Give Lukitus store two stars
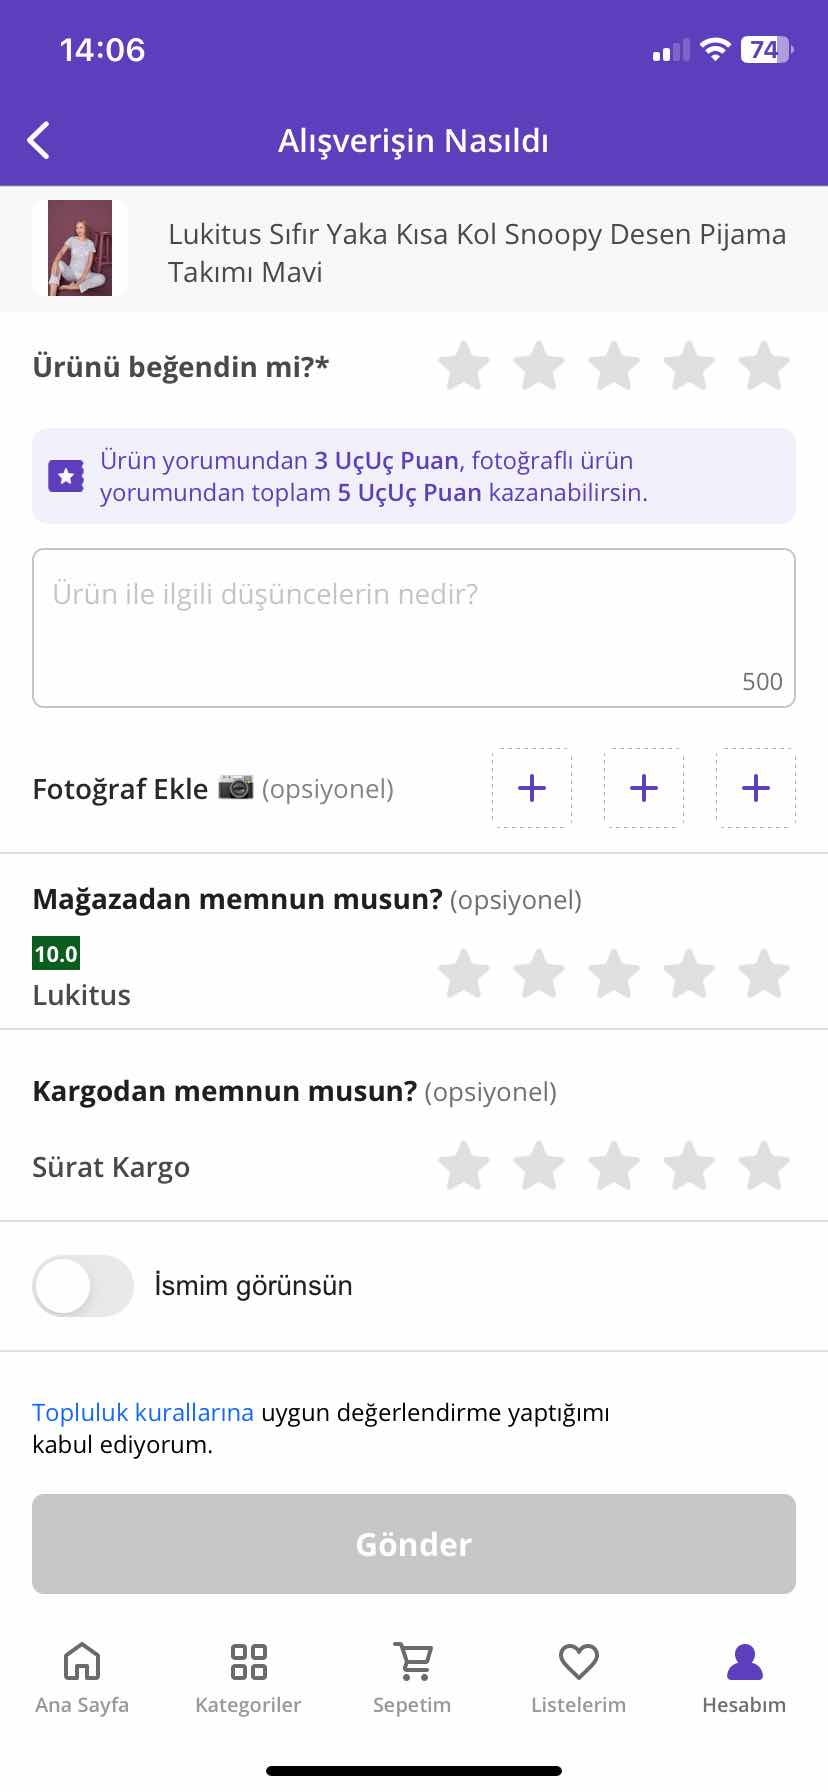This screenshot has width=828, height=1792. 539,974
